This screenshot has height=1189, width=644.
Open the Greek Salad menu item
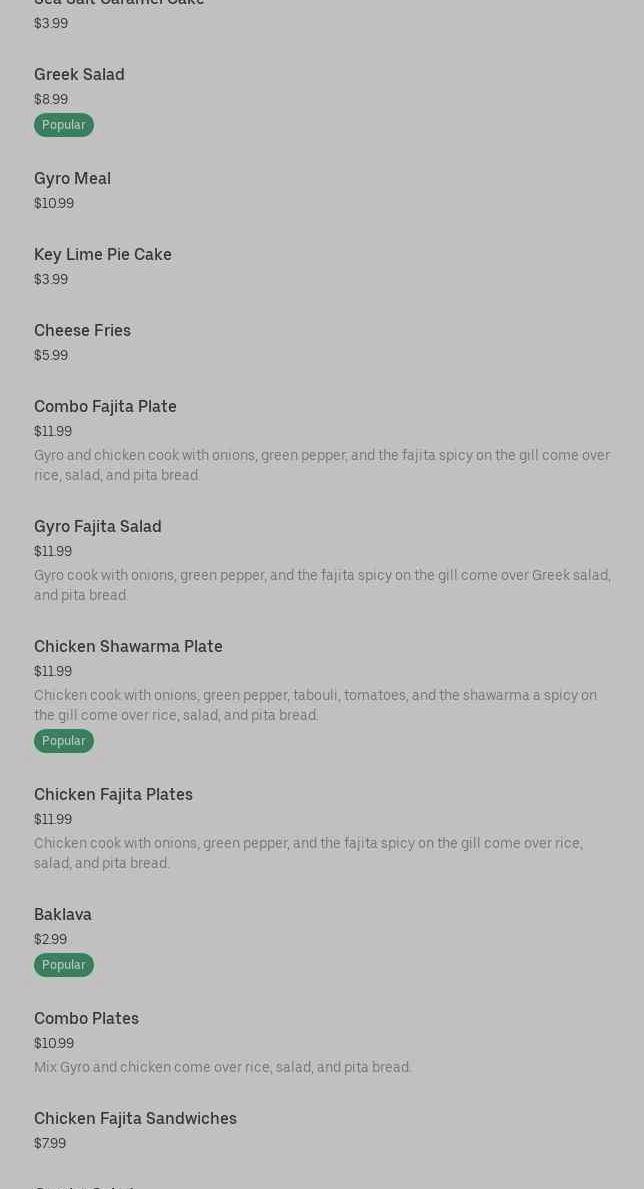[x=79, y=75]
